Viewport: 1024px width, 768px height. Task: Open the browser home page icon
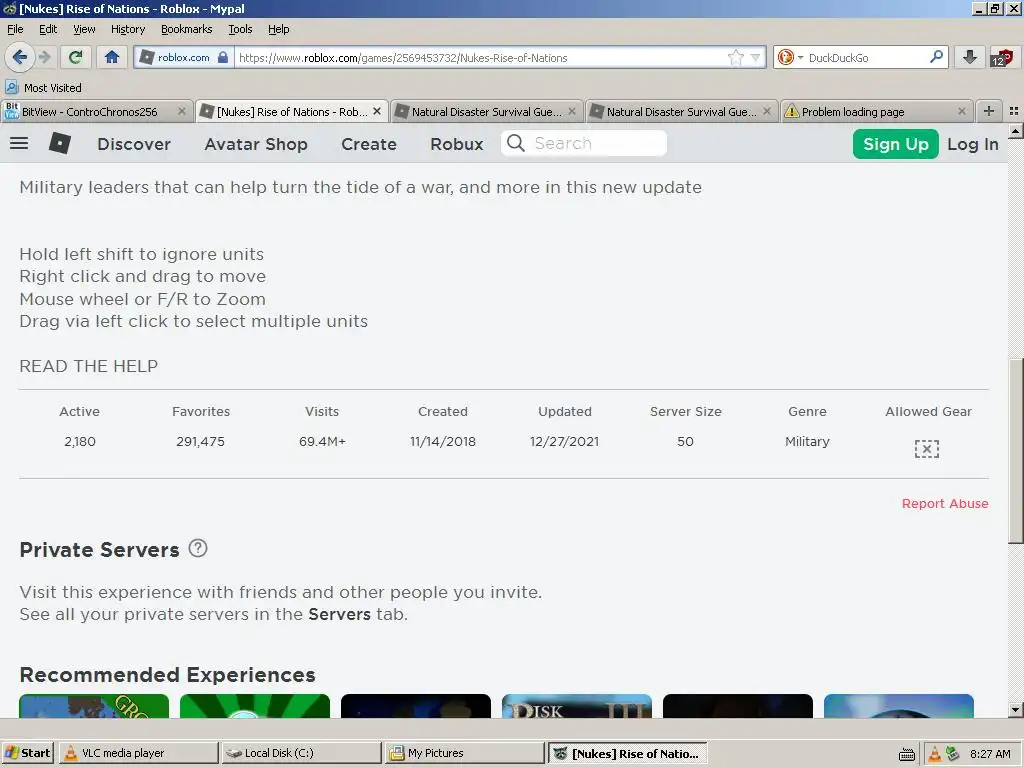112,57
